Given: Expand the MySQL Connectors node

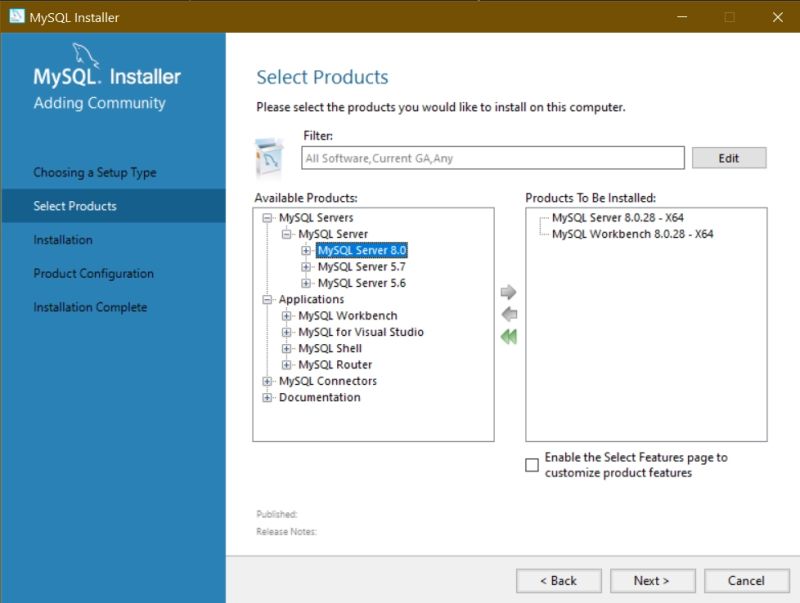Looking at the screenshot, I should click(267, 381).
